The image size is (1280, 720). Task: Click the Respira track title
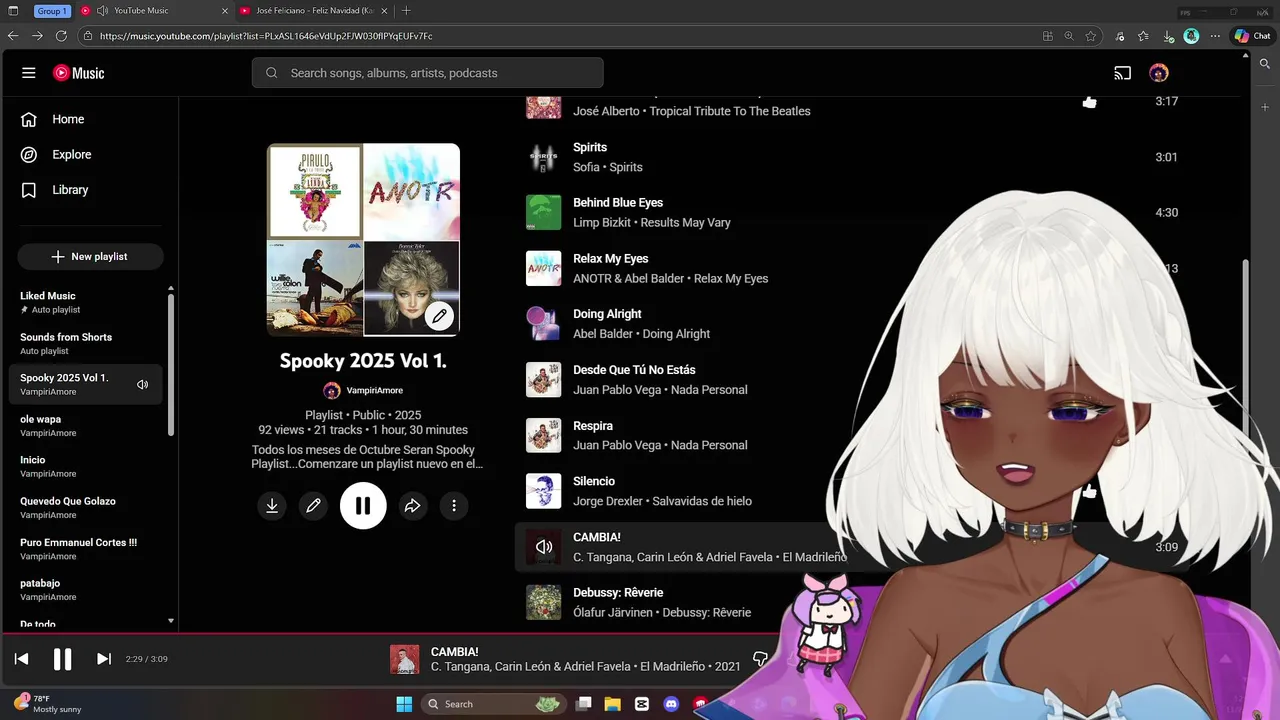pos(593,426)
